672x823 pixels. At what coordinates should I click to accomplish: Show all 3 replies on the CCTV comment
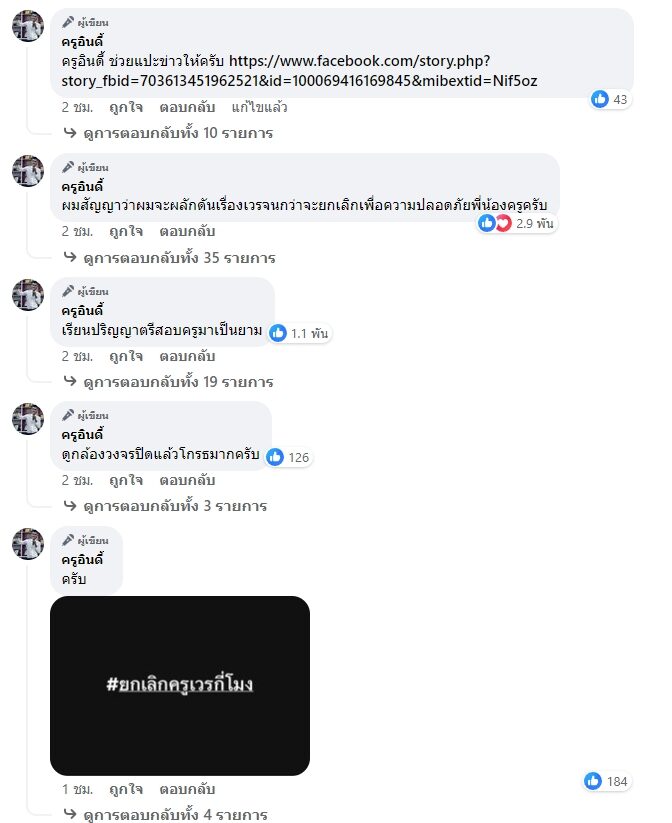(165, 505)
